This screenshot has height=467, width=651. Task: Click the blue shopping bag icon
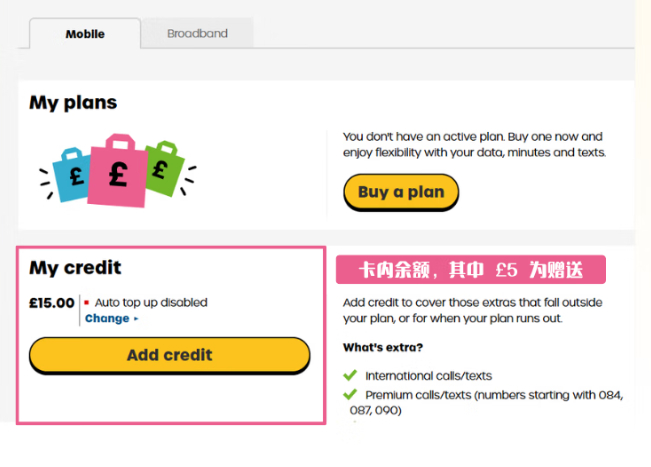tap(72, 172)
